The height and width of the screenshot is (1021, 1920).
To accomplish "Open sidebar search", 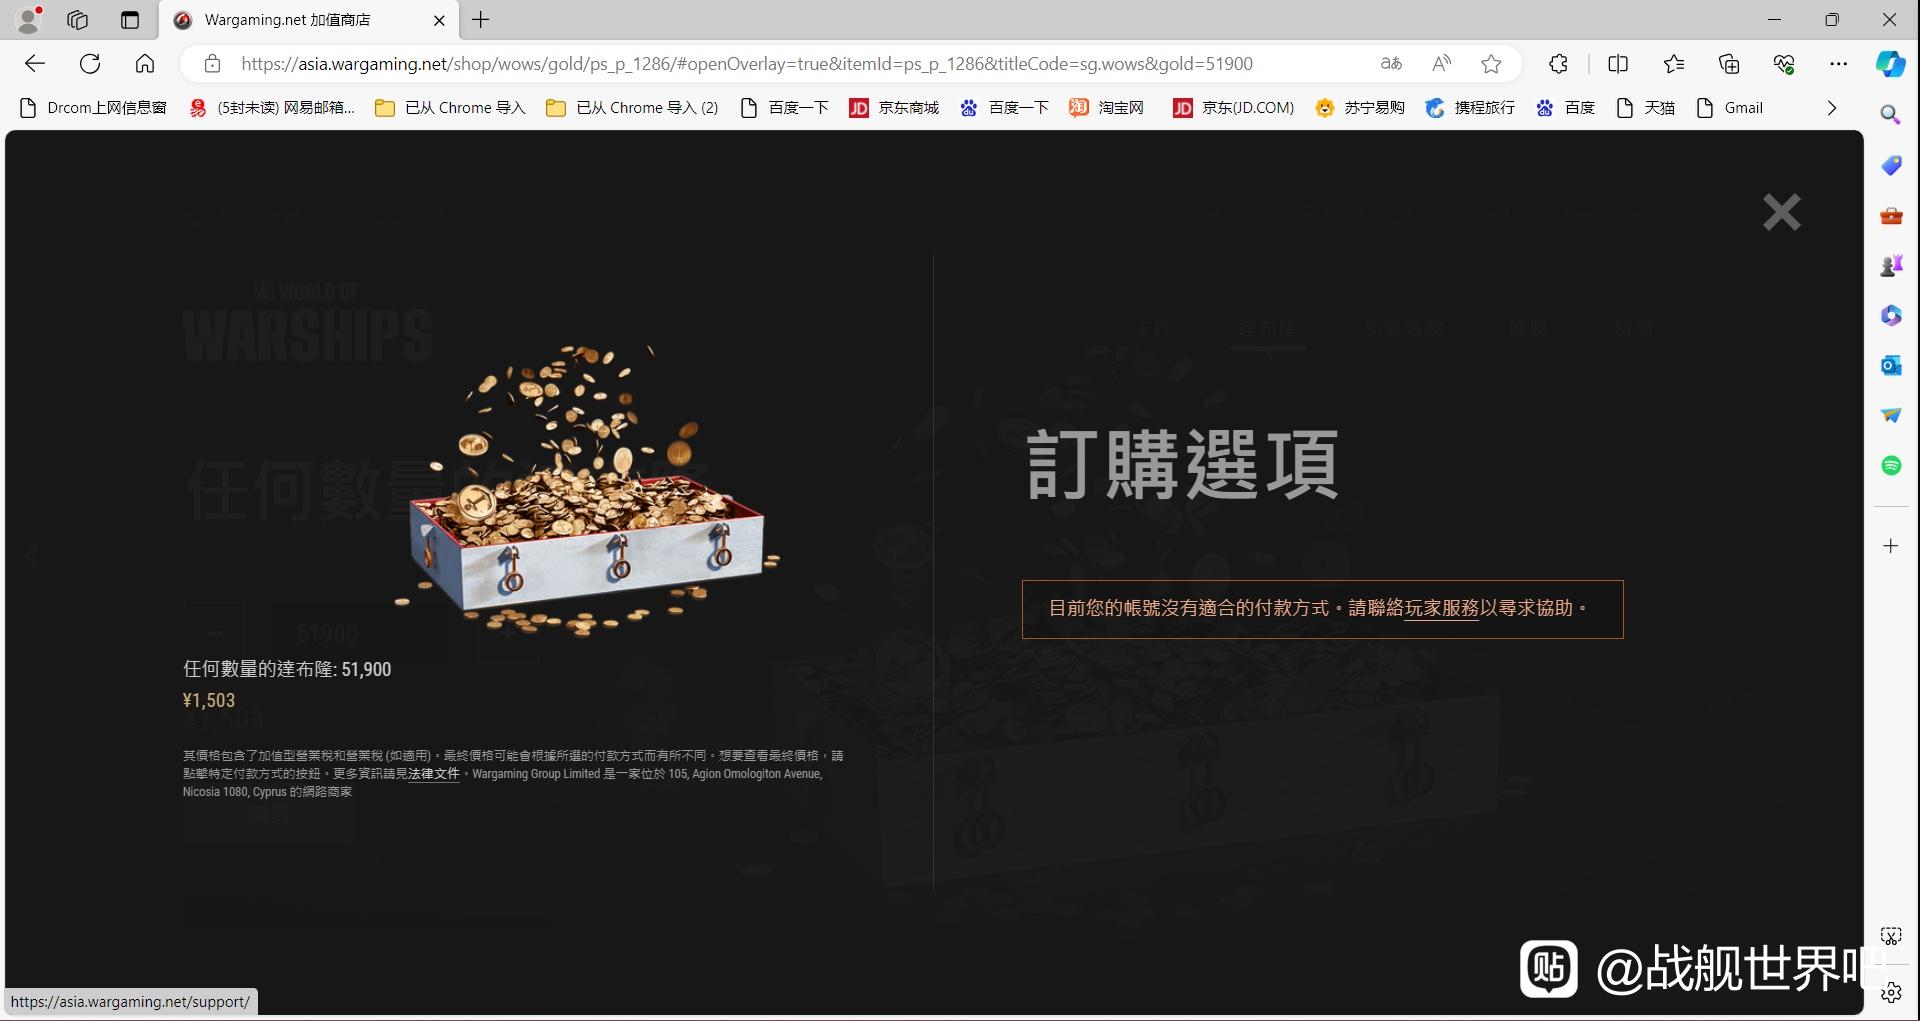I will point(1890,115).
